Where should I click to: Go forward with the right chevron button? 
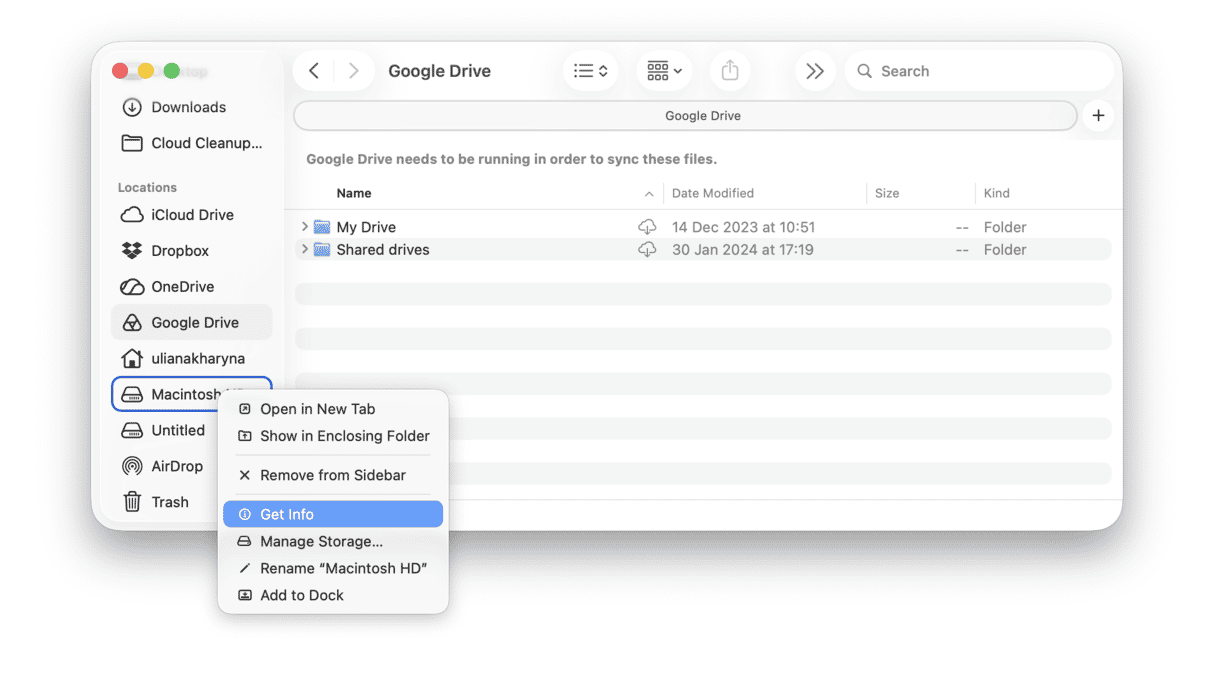pos(353,71)
